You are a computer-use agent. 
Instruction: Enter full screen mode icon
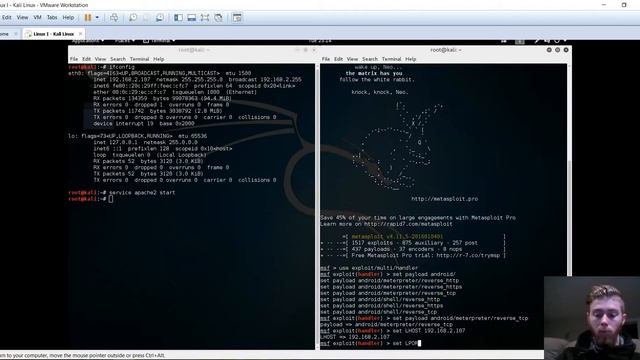(205, 18)
